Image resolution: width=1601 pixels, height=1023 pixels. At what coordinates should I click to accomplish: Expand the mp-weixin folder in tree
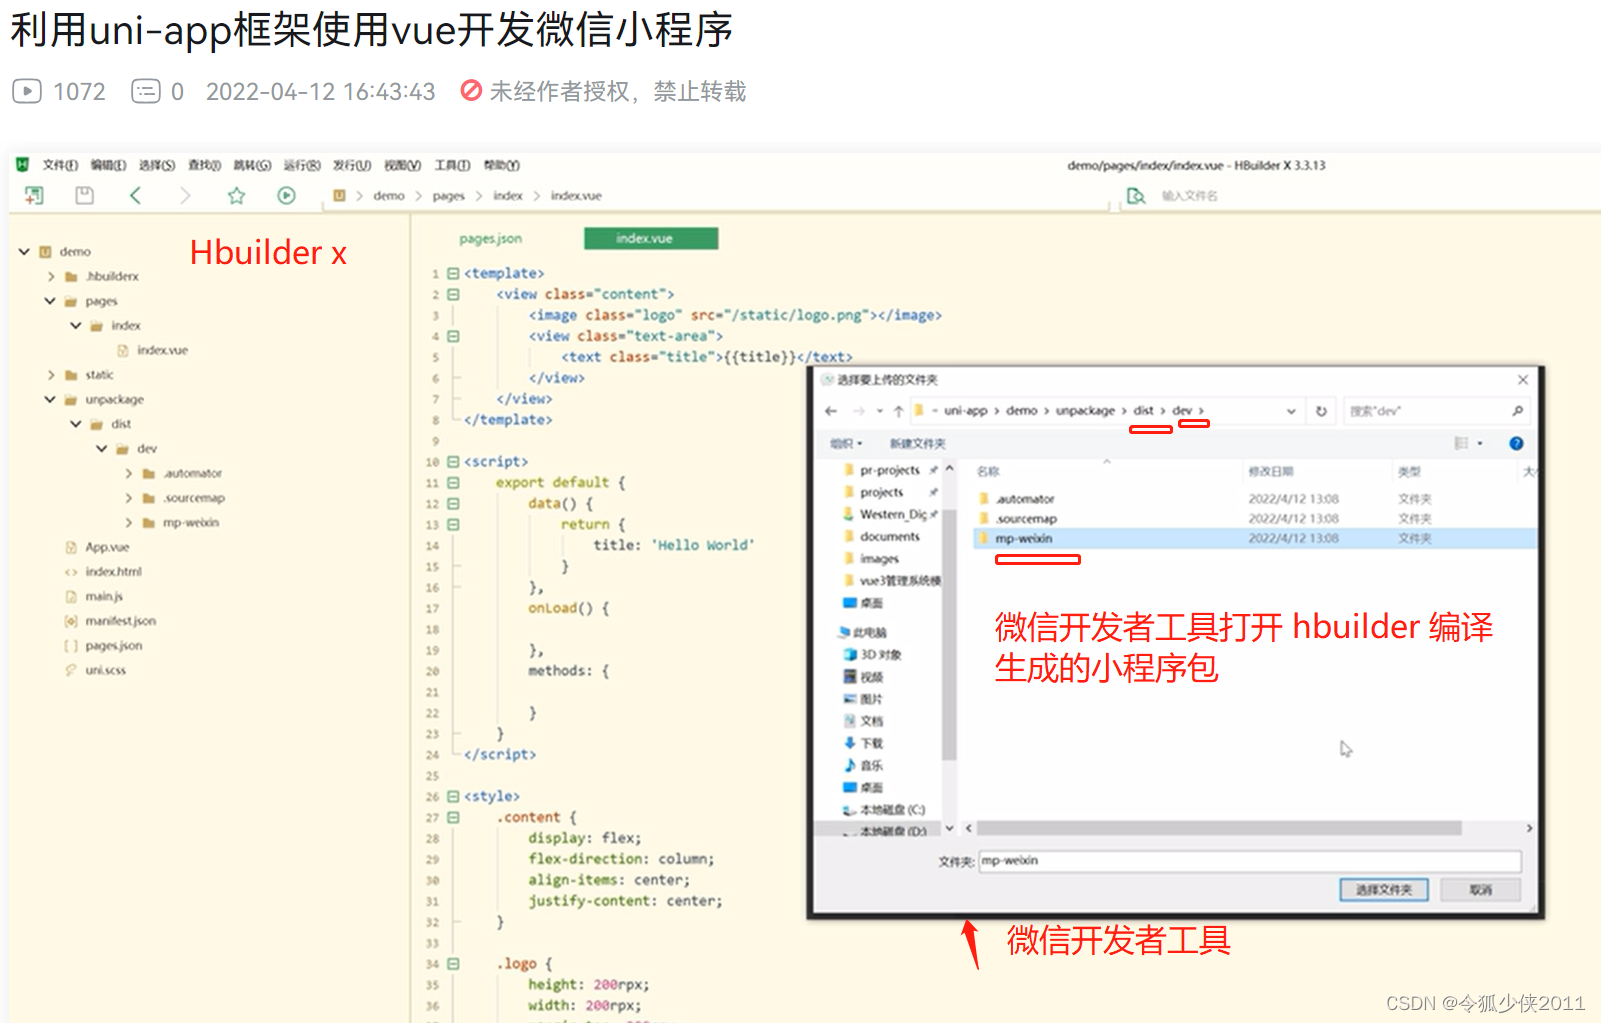128,522
